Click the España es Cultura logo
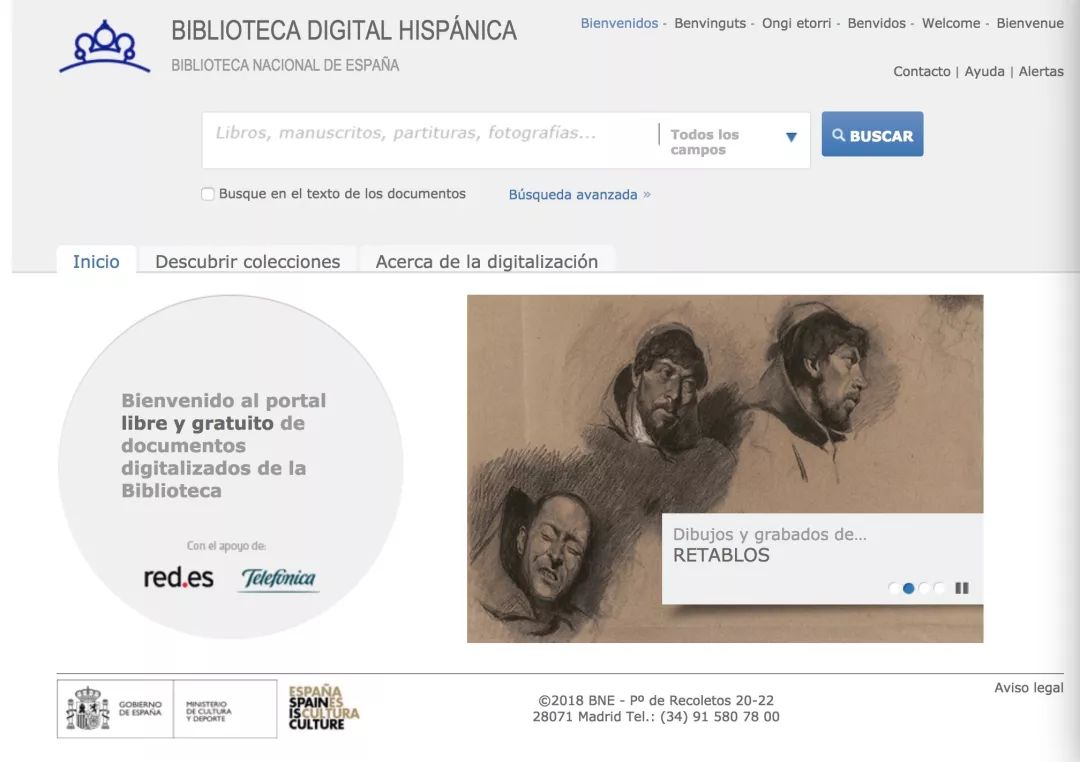 click(324, 708)
